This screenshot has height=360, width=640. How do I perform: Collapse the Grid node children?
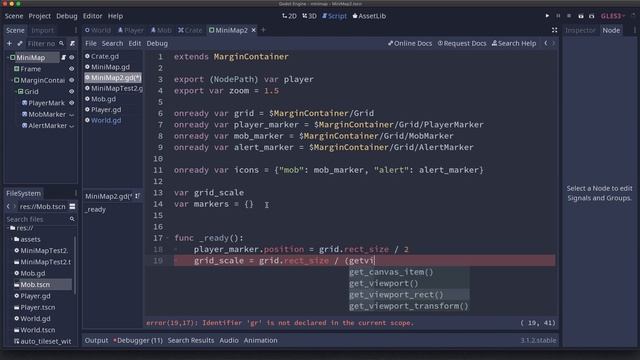pyautogui.click(x=16, y=92)
